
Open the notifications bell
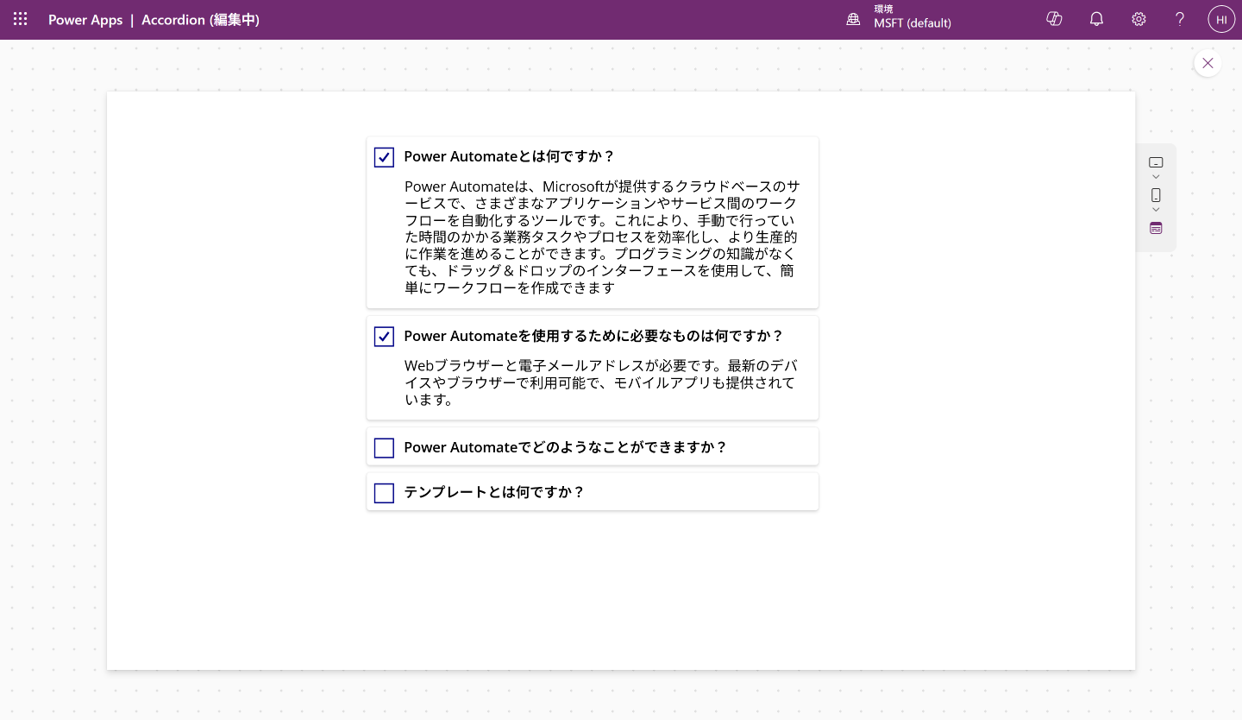(x=1096, y=19)
